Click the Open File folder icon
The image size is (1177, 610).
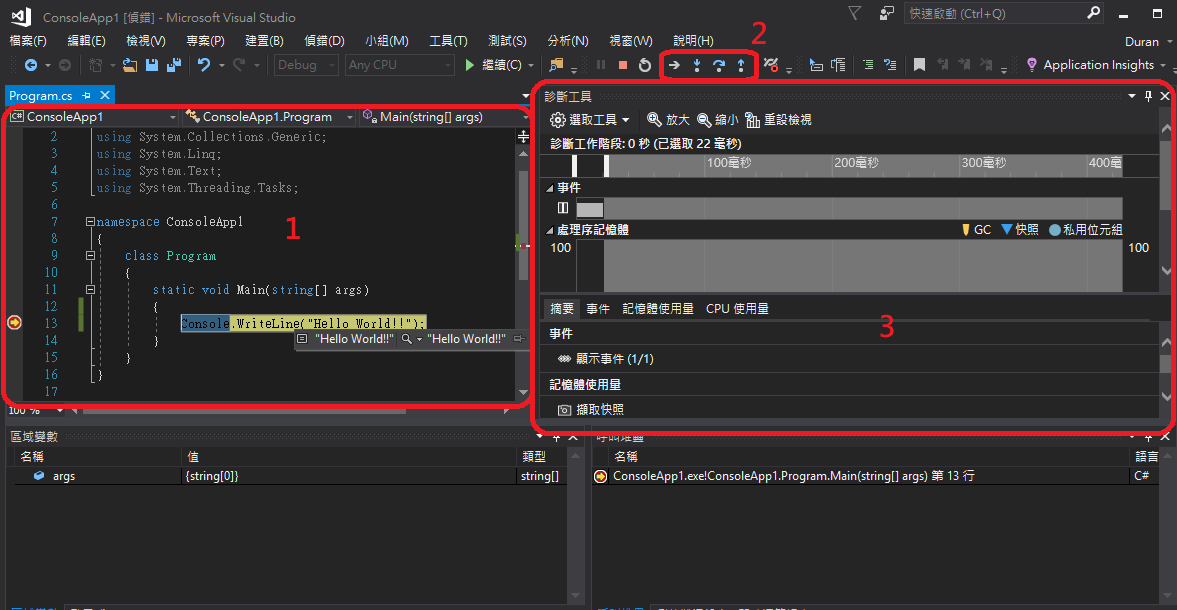point(130,65)
